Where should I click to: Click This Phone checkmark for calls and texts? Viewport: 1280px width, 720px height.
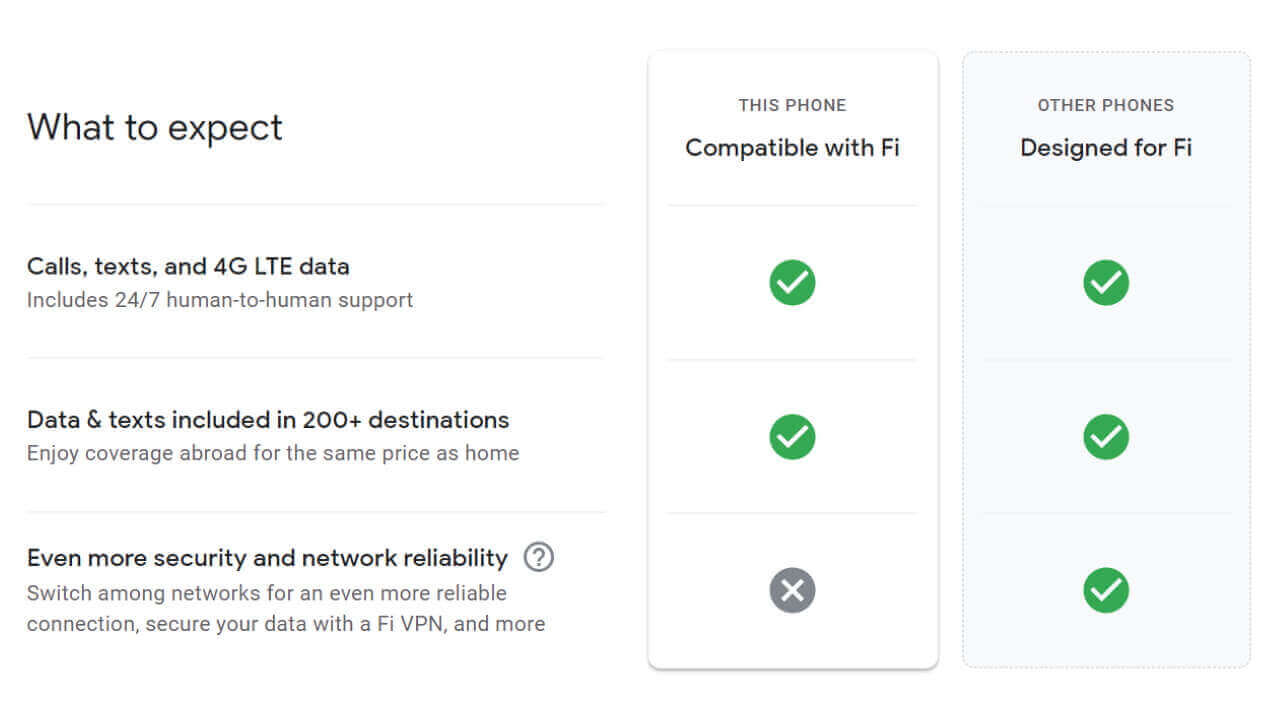(x=792, y=283)
